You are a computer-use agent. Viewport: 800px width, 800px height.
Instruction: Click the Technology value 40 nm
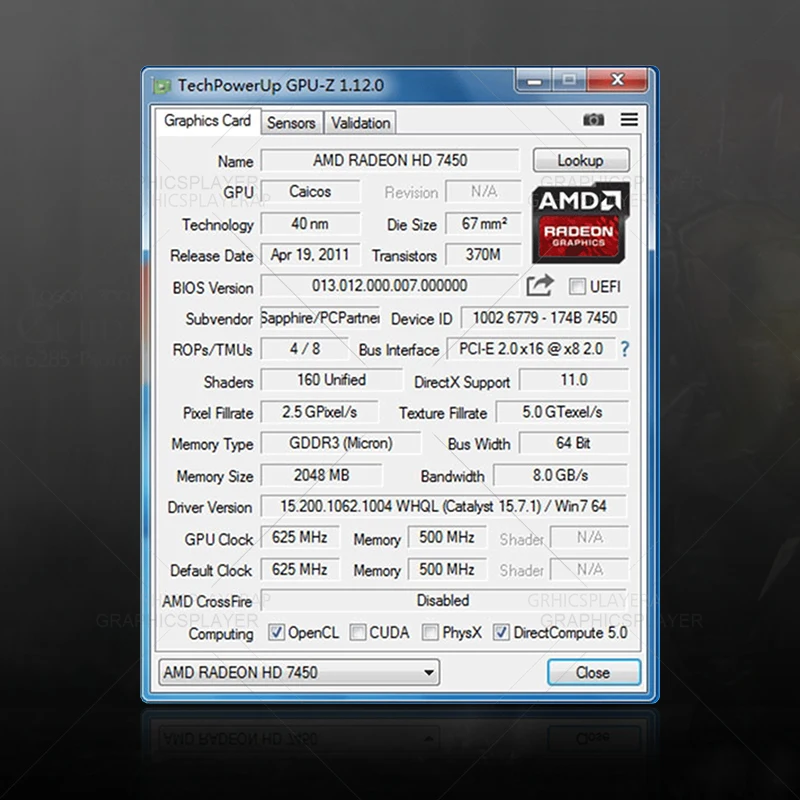310,223
